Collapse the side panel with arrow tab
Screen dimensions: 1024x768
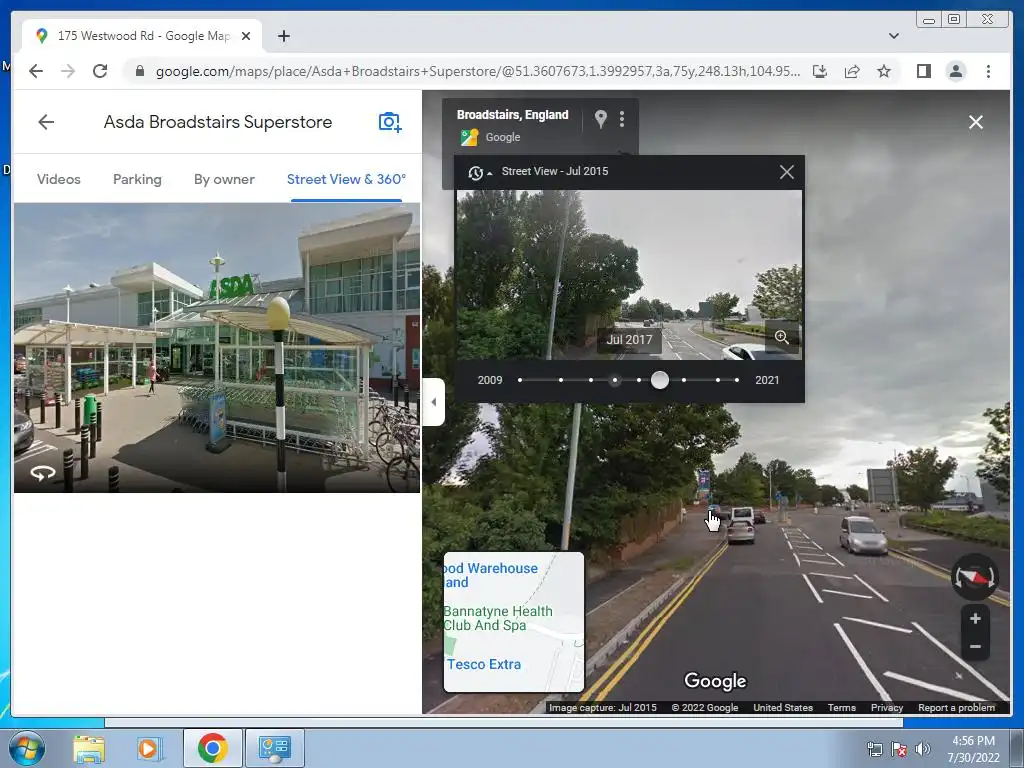click(x=434, y=402)
